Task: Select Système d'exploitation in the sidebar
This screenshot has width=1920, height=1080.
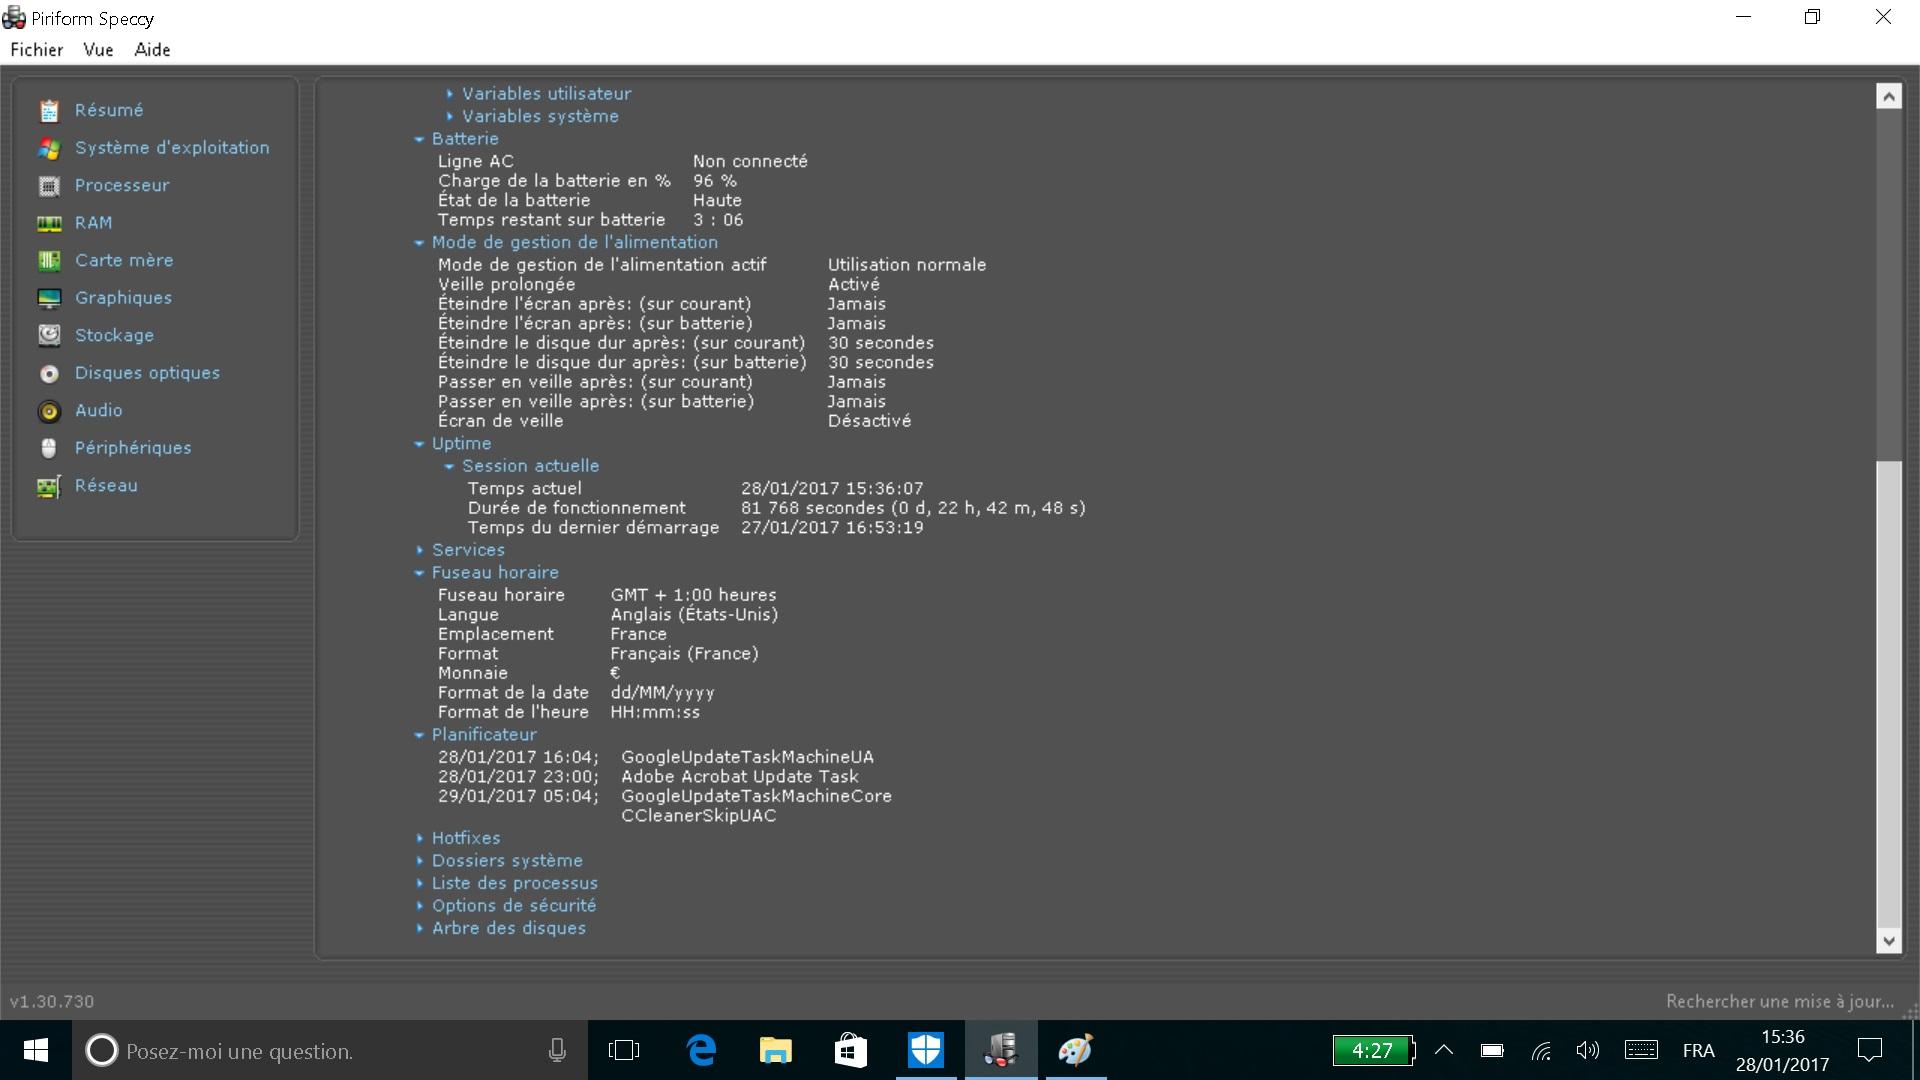Action: [172, 148]
